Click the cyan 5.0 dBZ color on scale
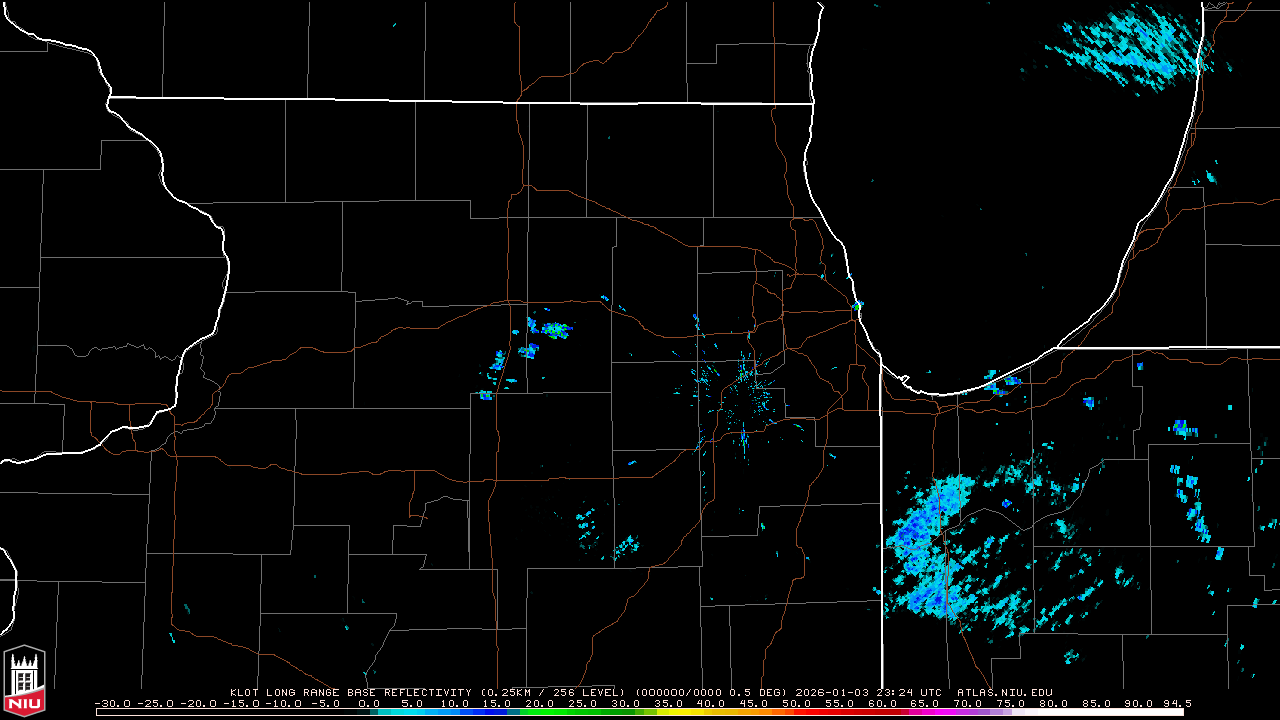 [412, 712]
